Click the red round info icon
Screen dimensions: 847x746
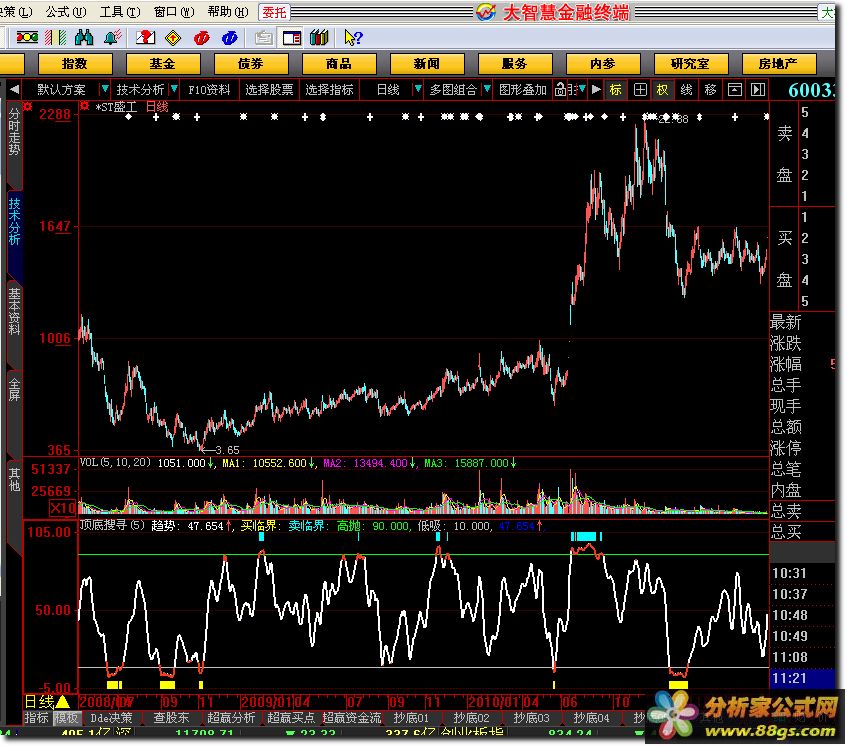pos(201,38)
